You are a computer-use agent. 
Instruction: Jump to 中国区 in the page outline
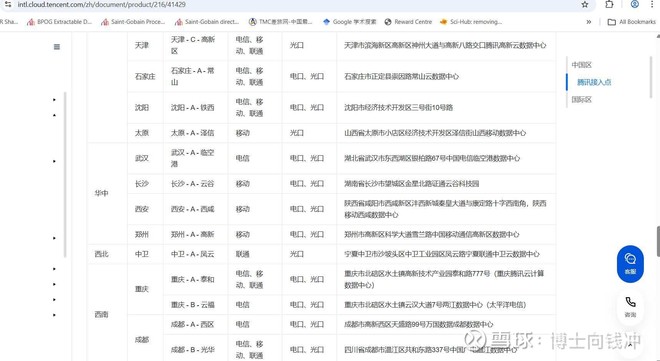(582, 65)
